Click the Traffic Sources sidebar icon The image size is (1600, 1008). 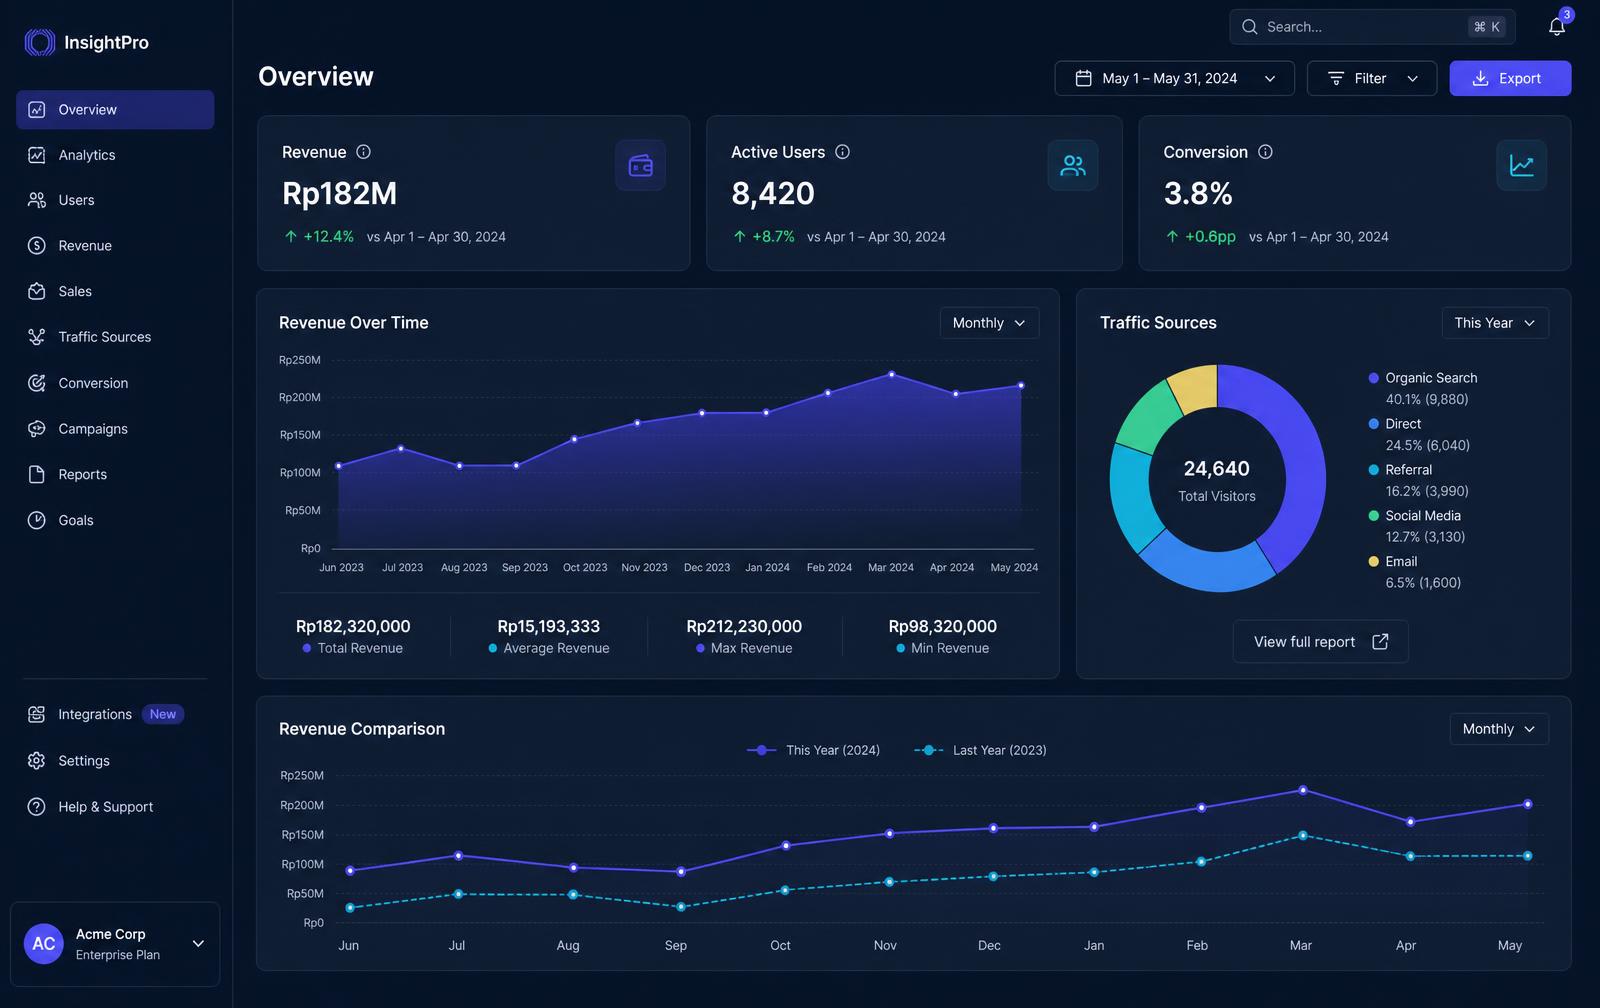(x=37, y=337)
